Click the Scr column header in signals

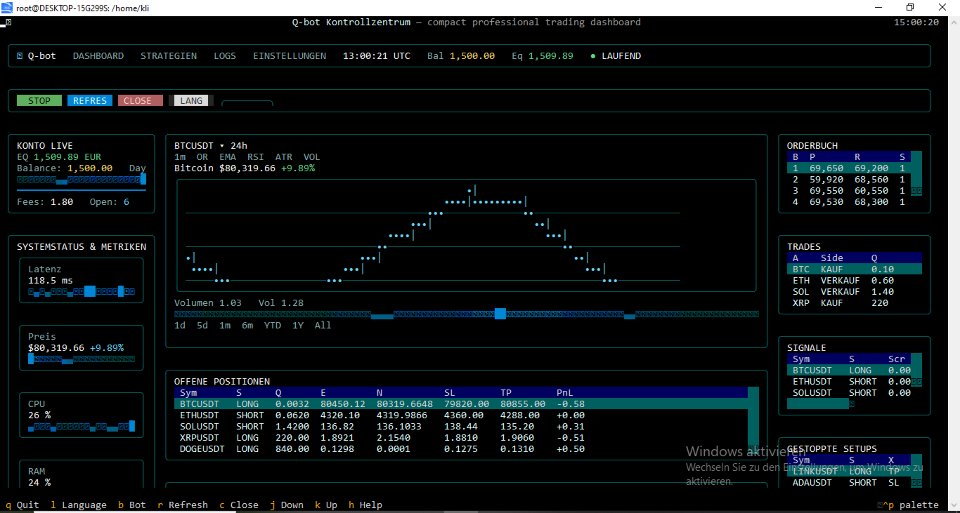pyautogui.click(x=896, y=359)
